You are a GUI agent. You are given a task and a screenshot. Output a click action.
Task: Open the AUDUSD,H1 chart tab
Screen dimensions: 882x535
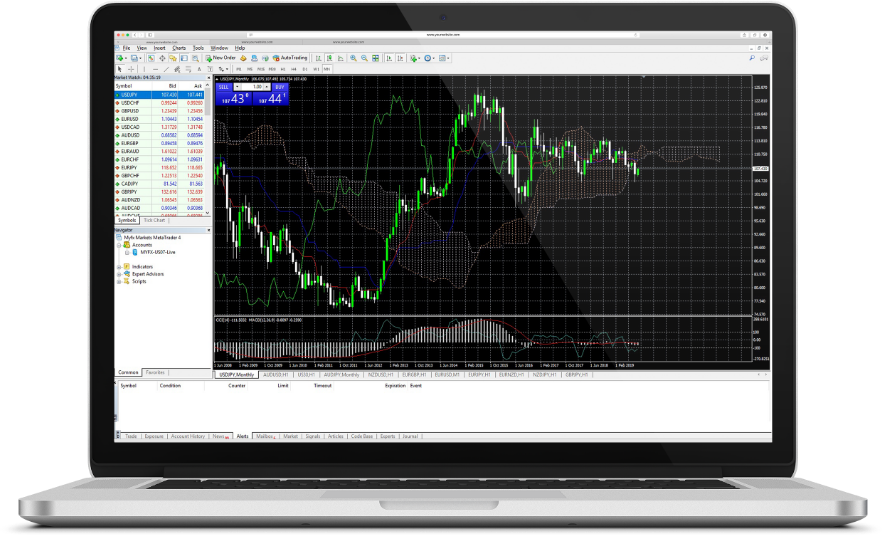pyautogui.click(x=276, y=375)
